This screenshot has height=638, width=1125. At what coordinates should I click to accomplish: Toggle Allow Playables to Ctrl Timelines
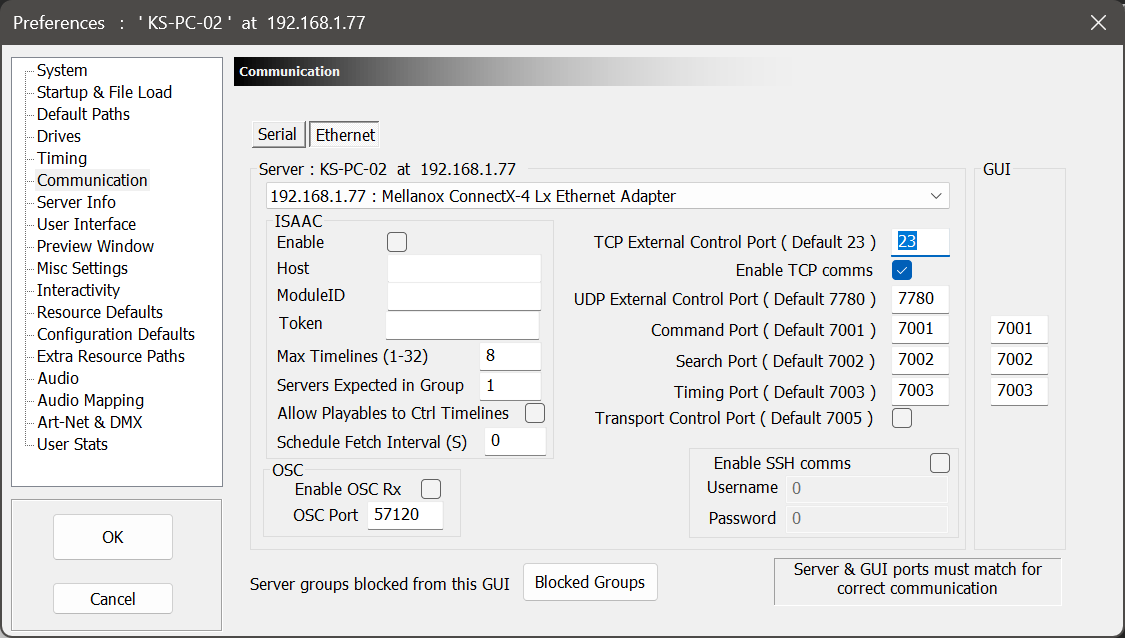pyautogui.click(x=535, y=413)
